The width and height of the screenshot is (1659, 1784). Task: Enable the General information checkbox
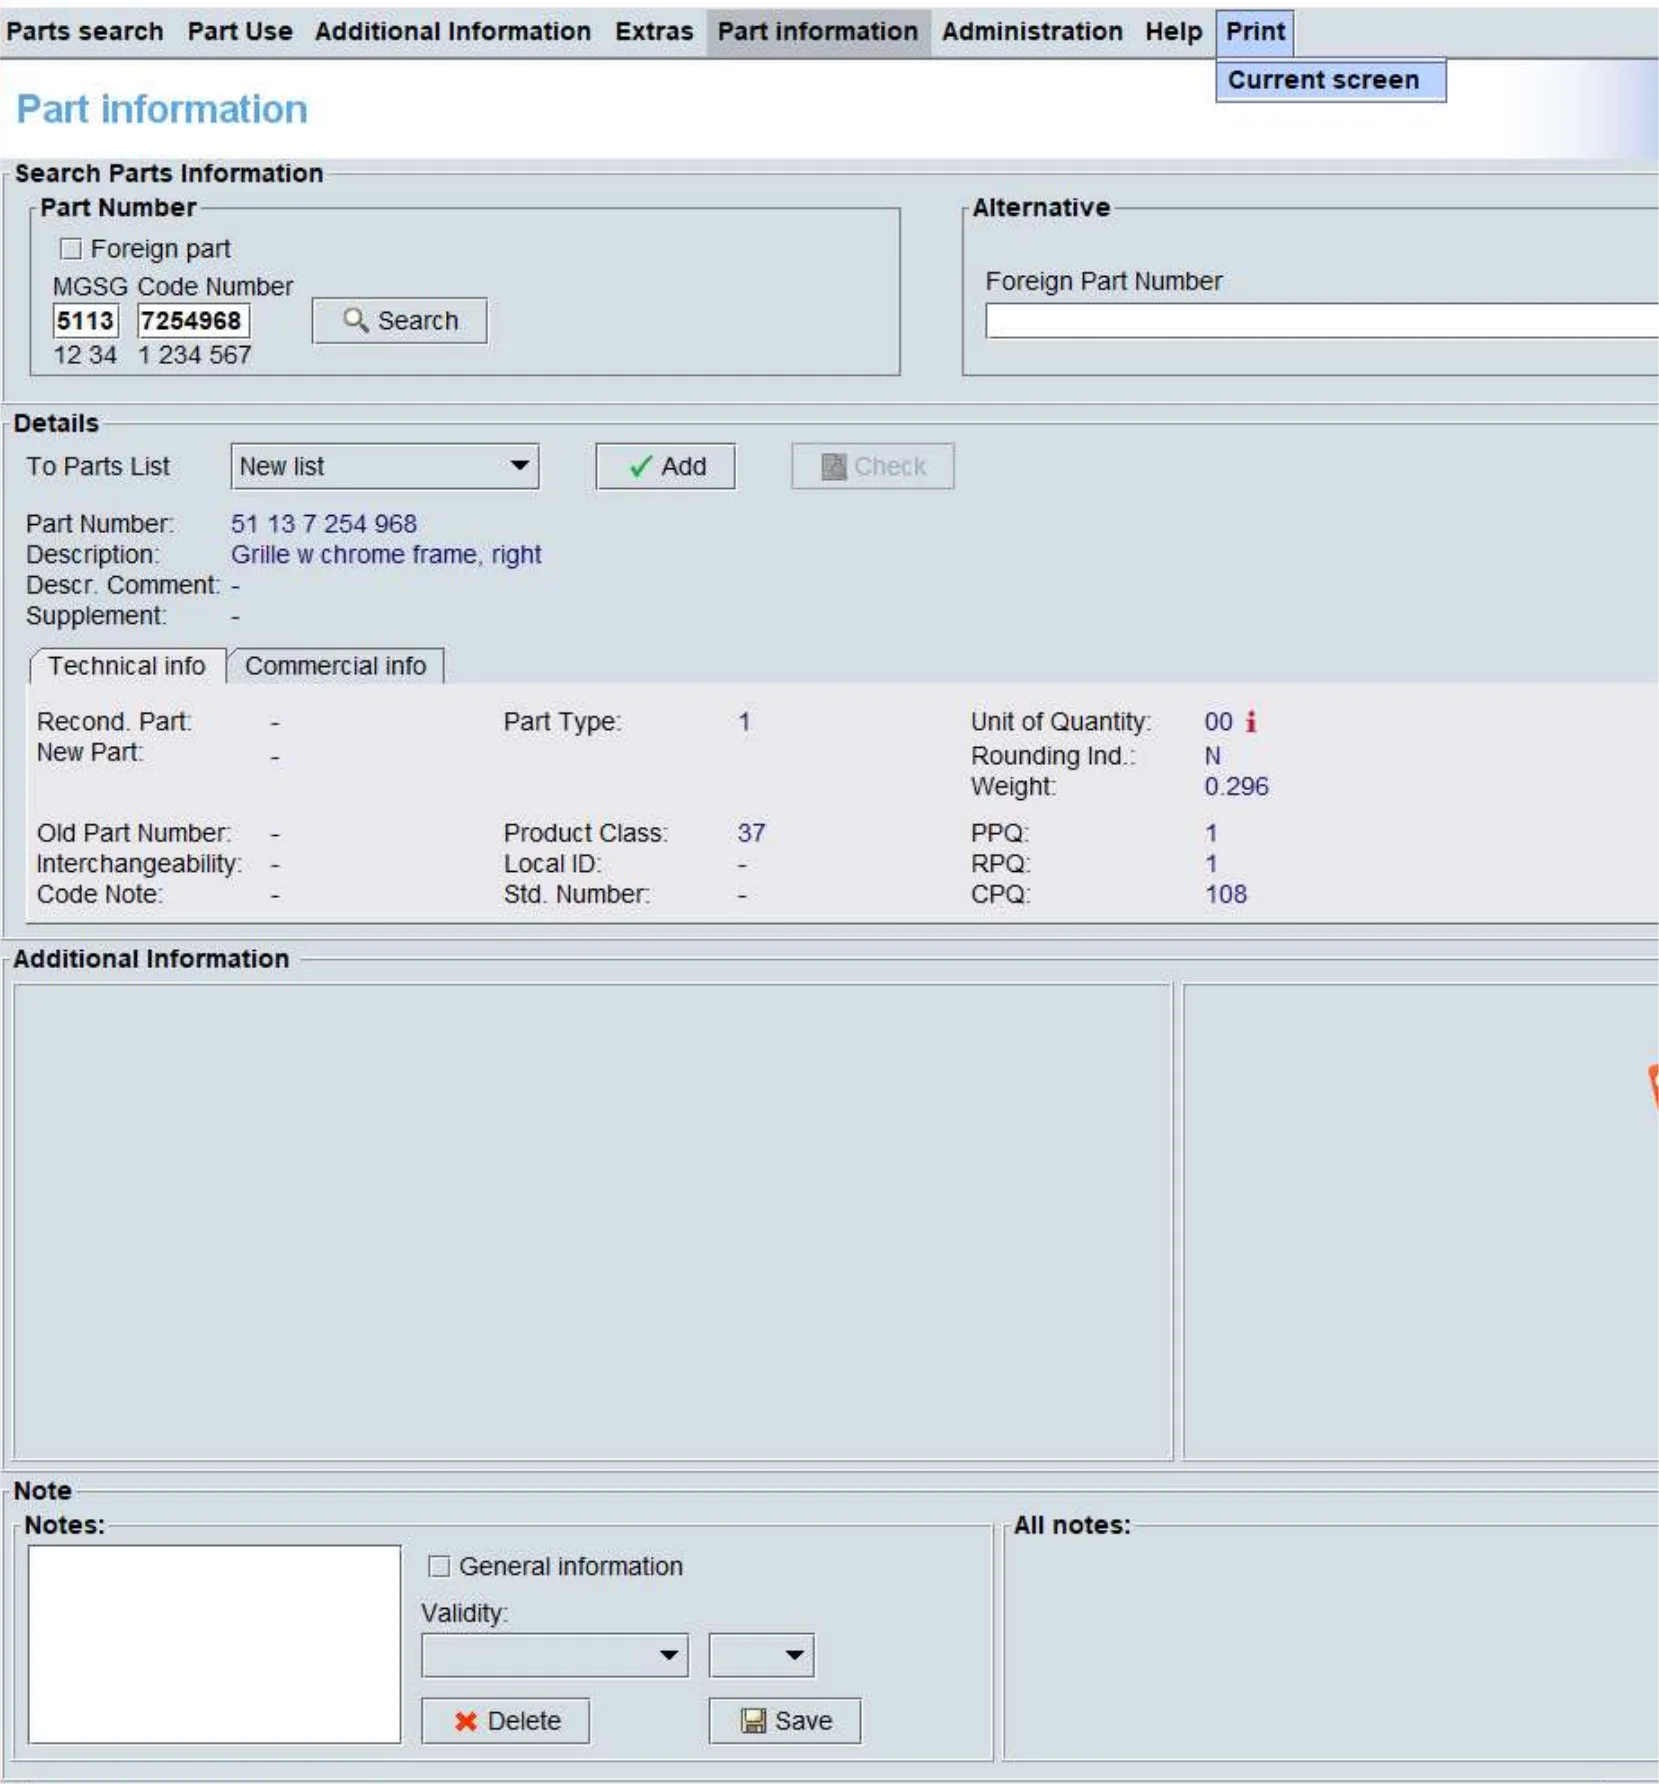pyautogui.click(x=439, y=1566)
